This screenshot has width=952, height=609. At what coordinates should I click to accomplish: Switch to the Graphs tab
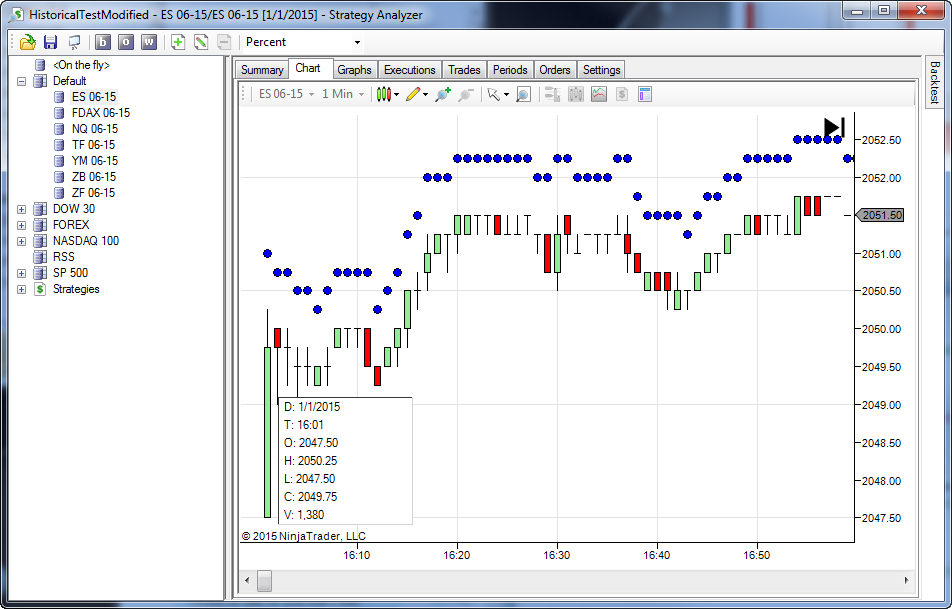point(355,70)
